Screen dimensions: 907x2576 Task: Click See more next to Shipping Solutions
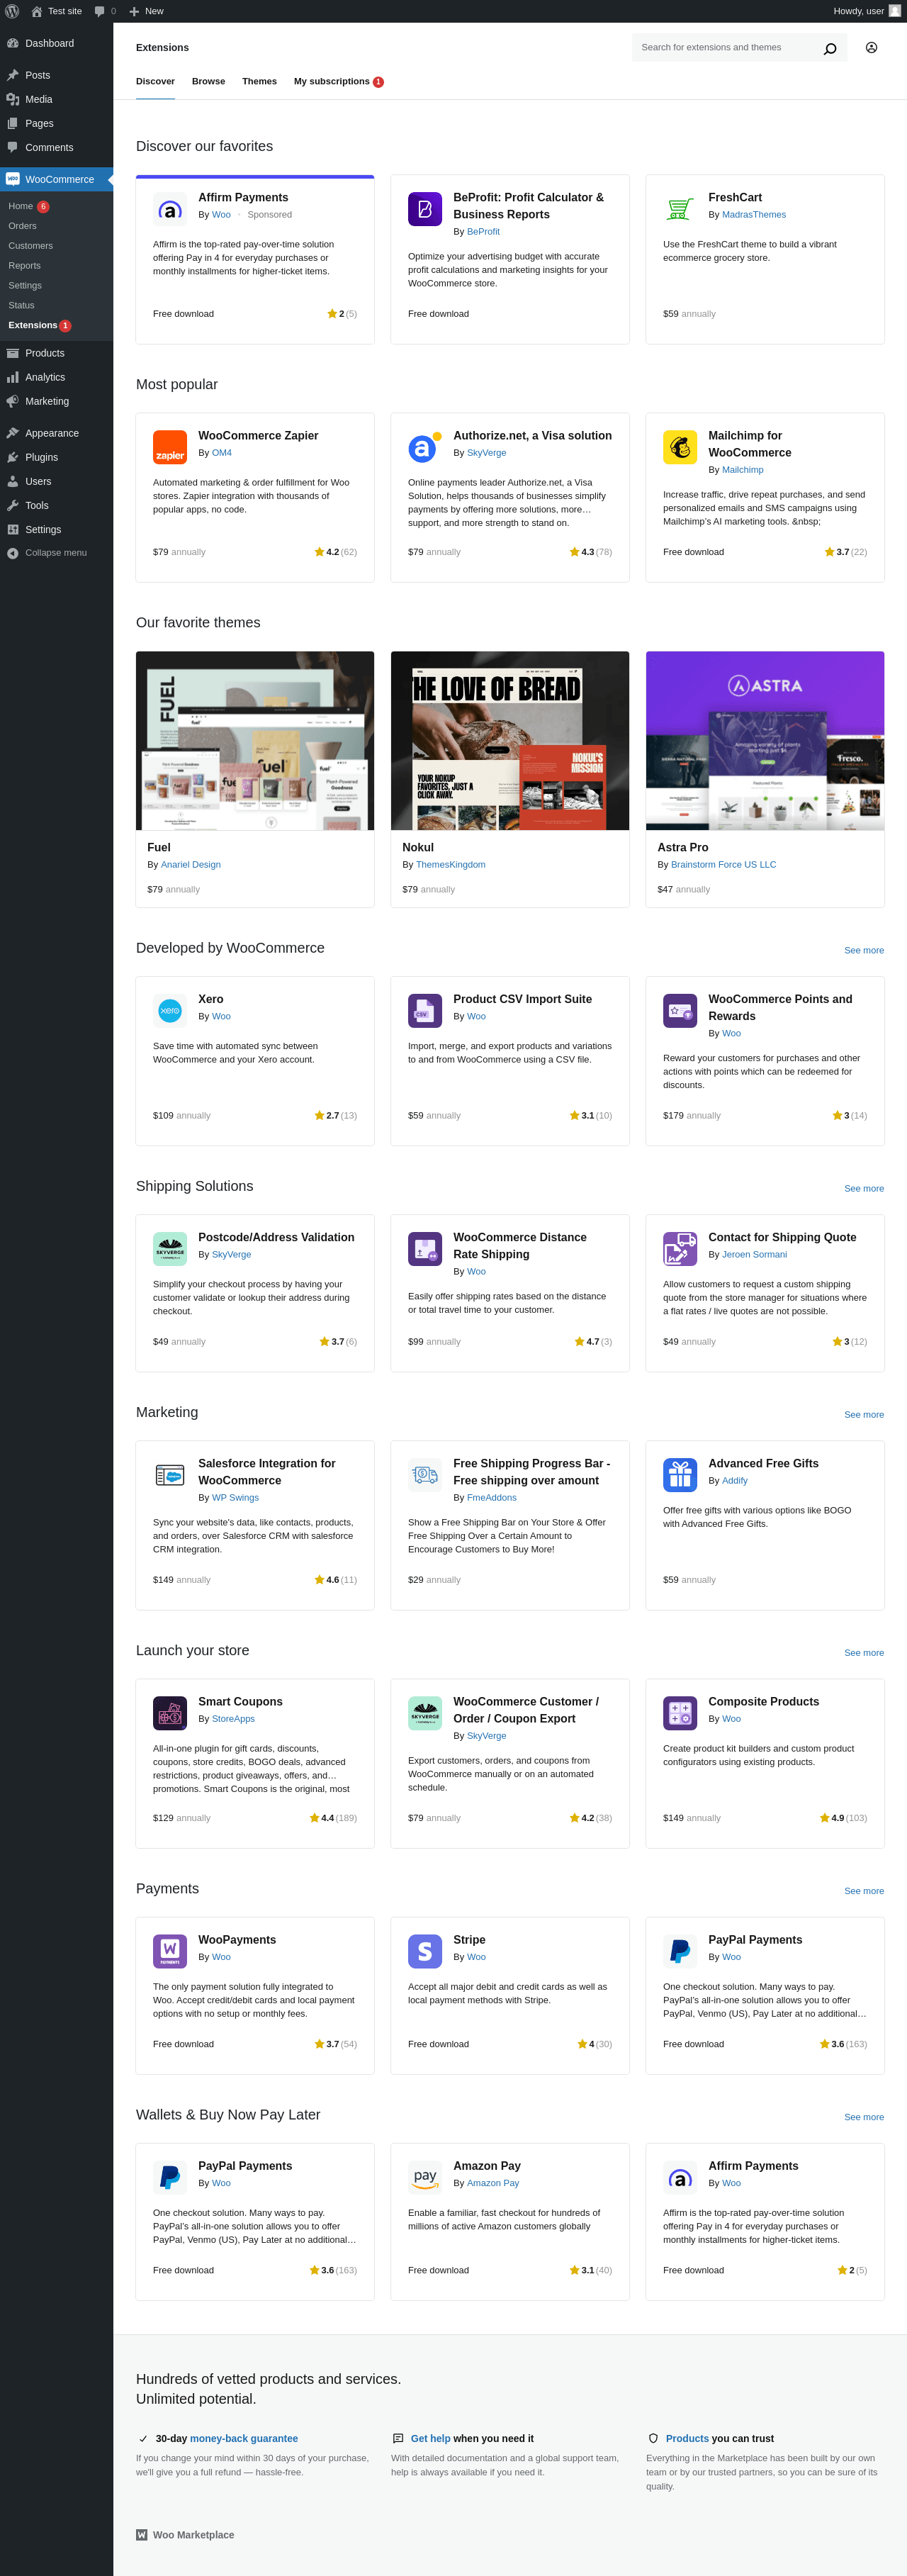pos(863,1189)
